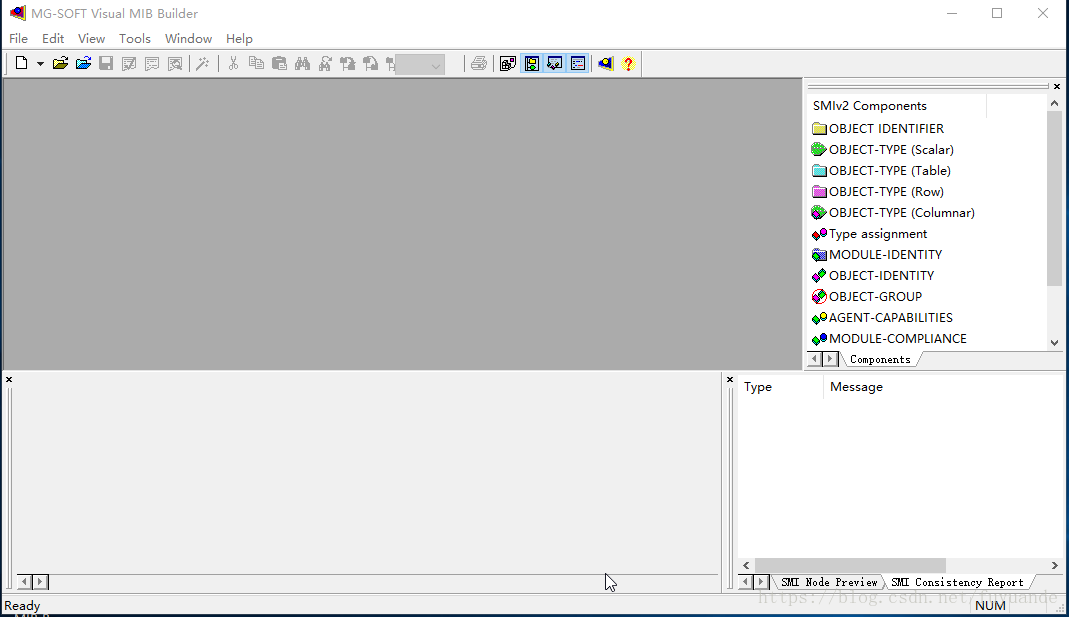Open the Tools menu
1069x617 pixels.
pyautogui.click(x=135, y=39)
